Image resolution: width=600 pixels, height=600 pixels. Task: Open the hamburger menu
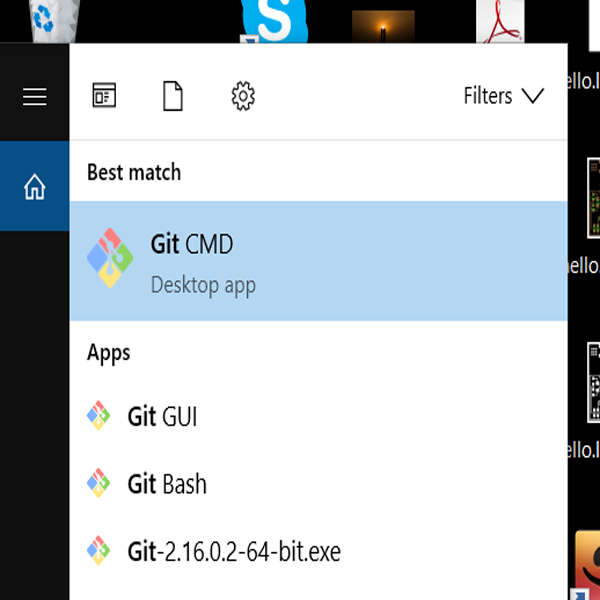35,96
